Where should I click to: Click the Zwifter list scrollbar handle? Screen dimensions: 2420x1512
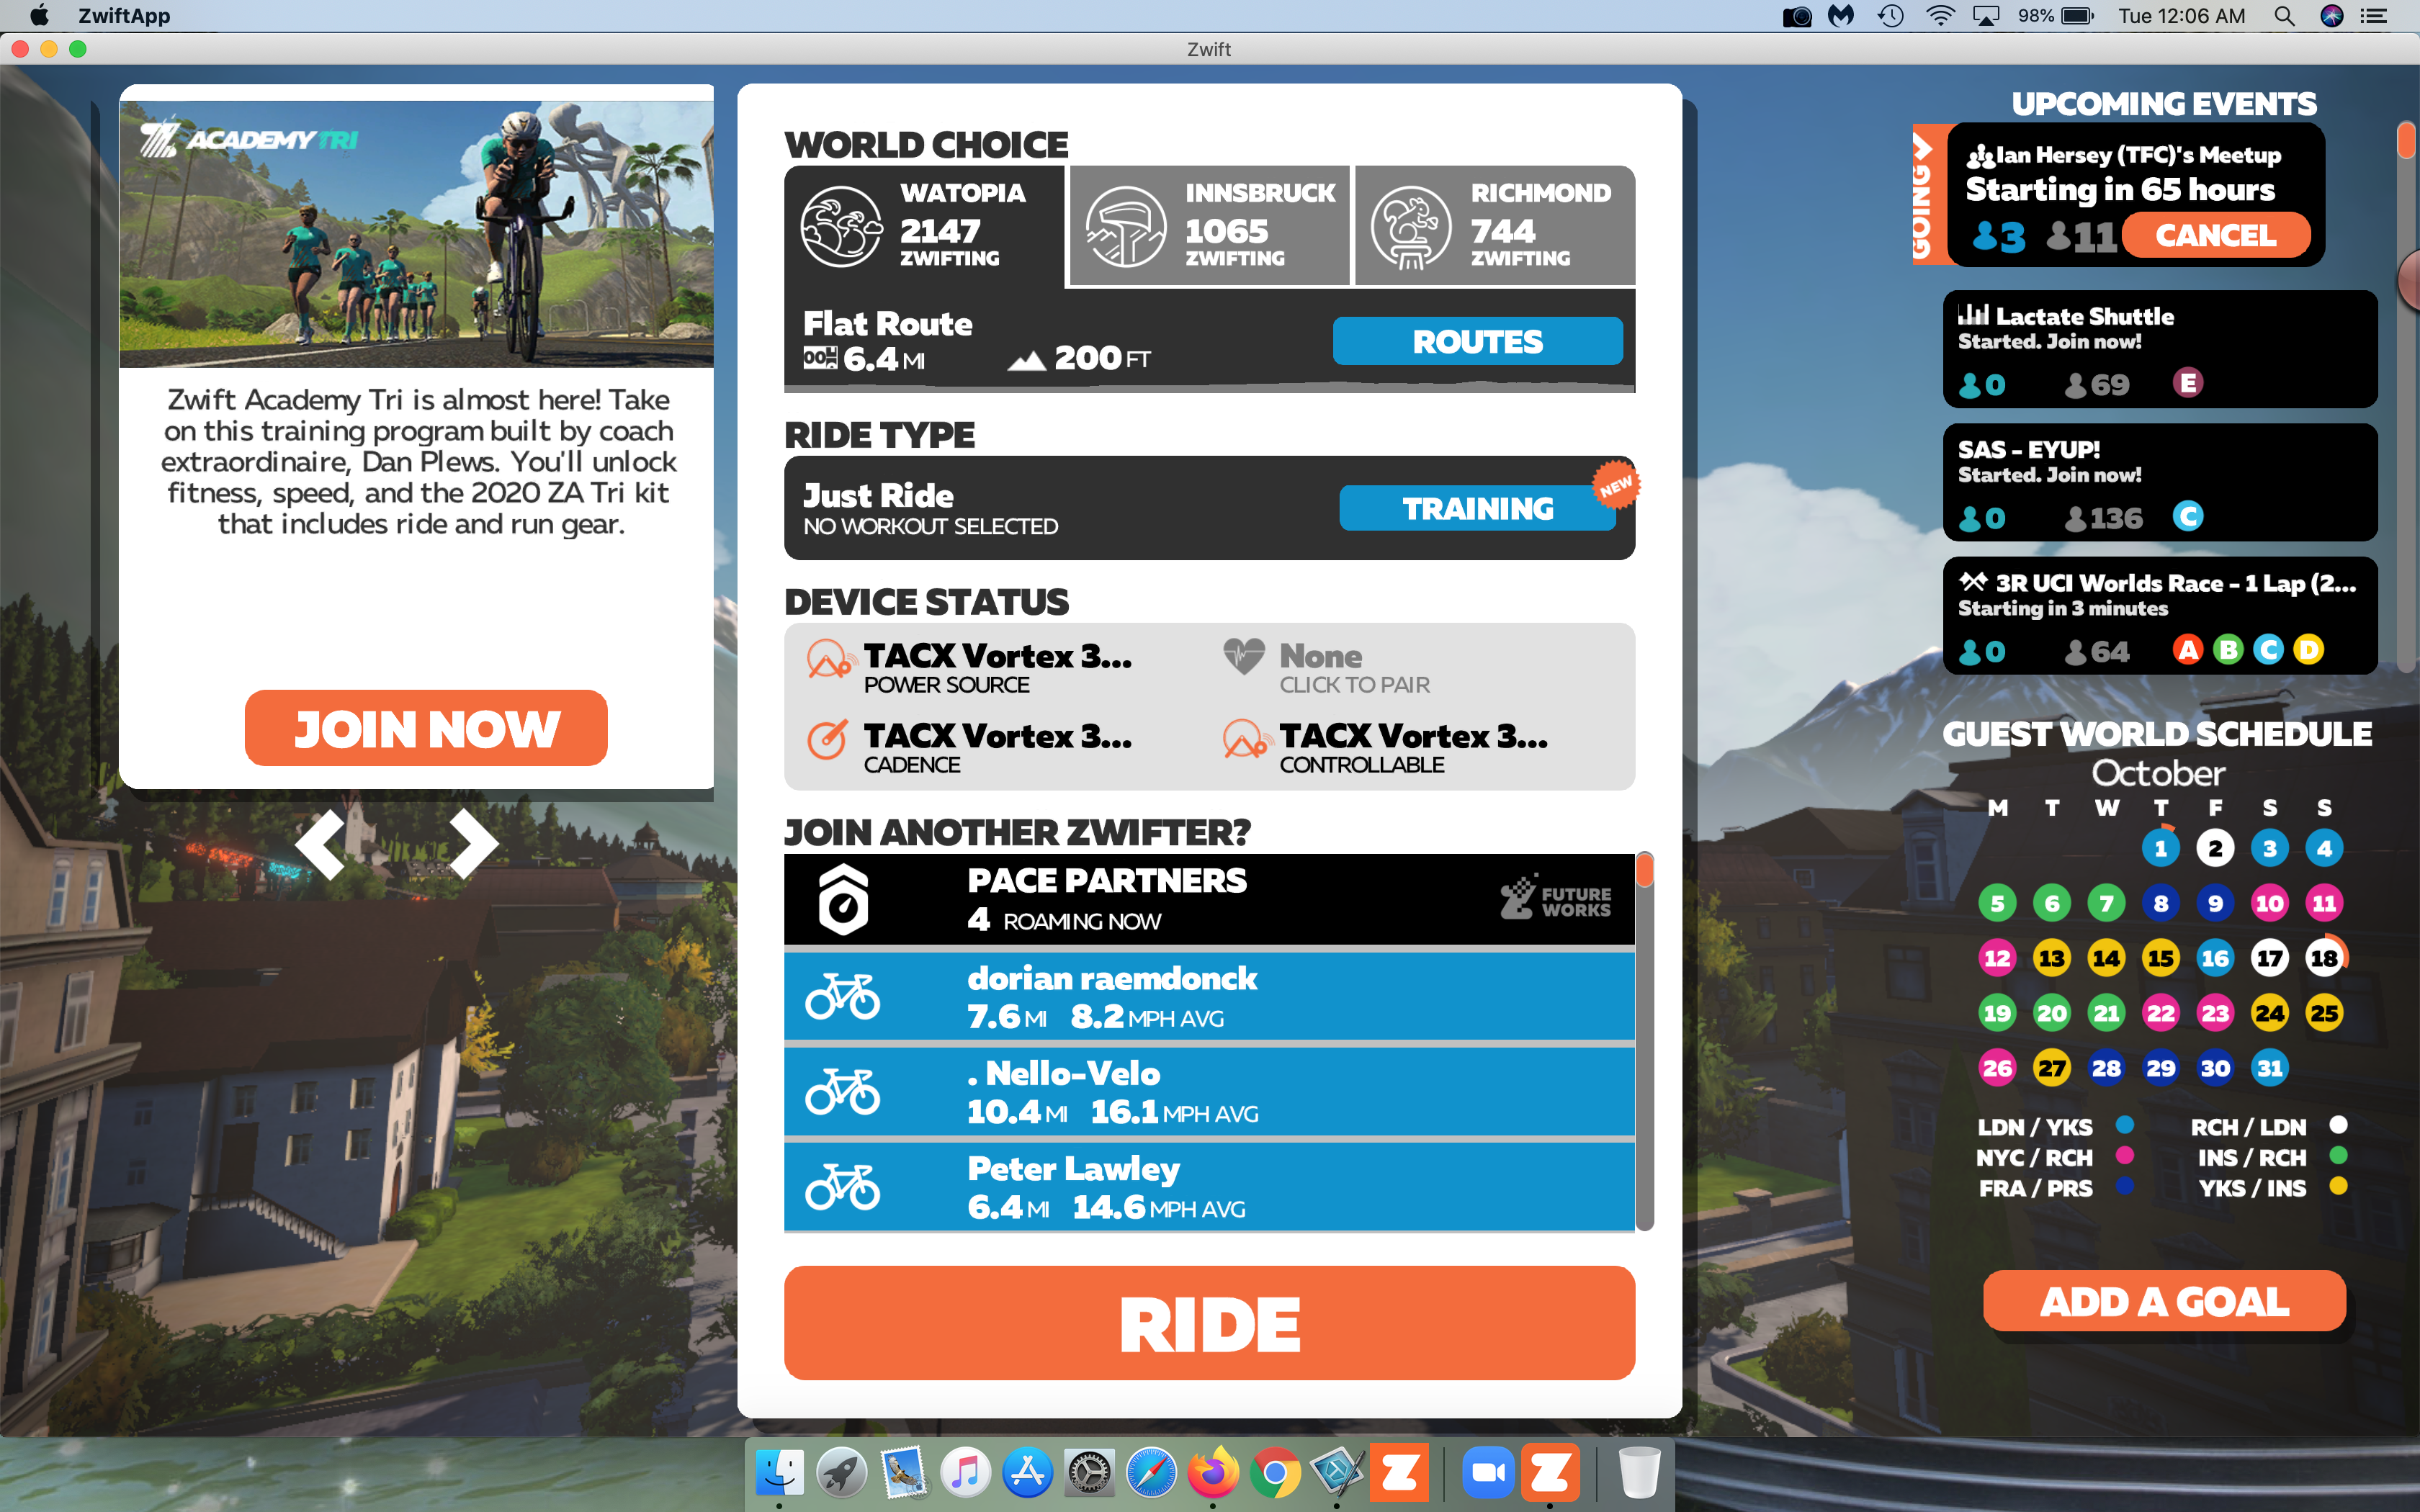1644,870
